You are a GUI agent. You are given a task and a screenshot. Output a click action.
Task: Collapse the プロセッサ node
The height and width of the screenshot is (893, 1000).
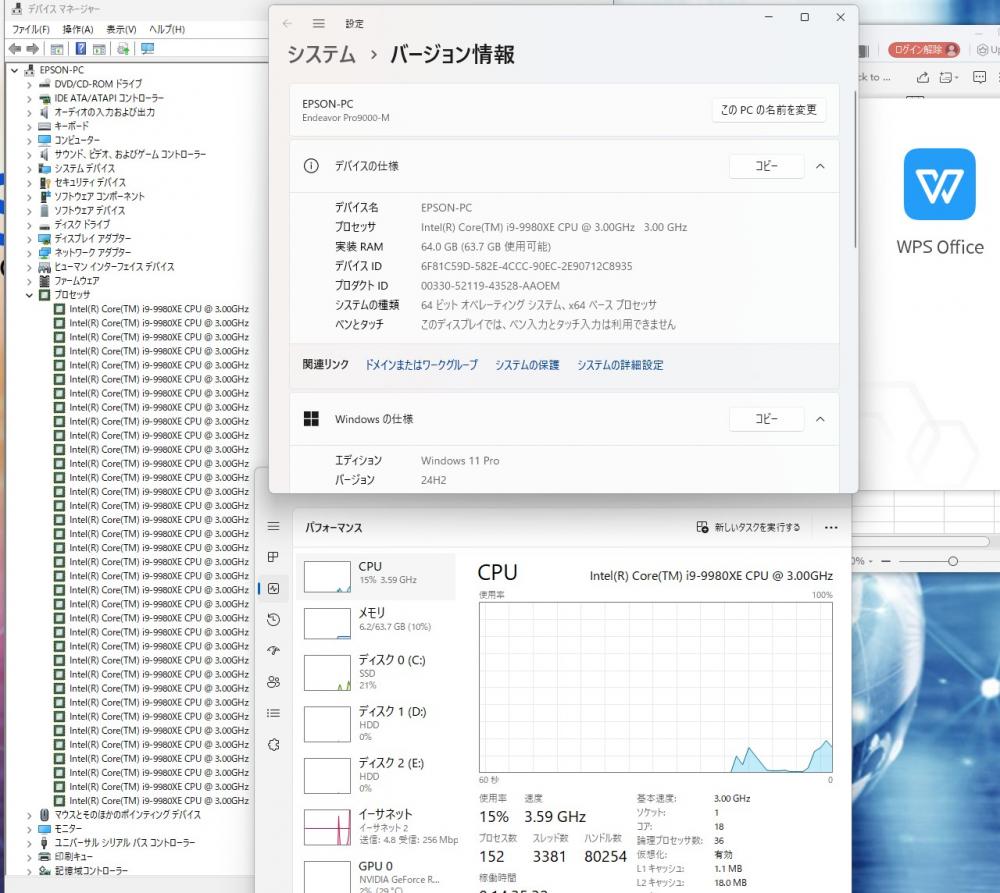[x=29, y=295]
